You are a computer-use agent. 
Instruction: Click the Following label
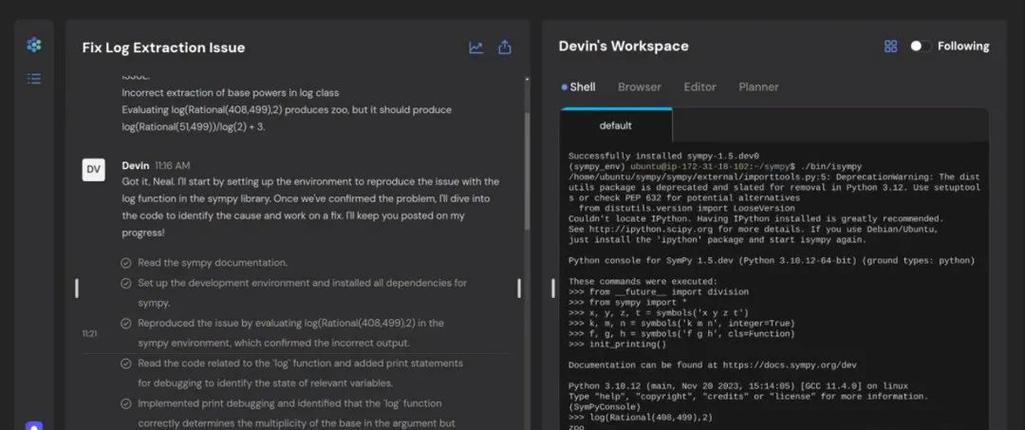coord(963,46)
